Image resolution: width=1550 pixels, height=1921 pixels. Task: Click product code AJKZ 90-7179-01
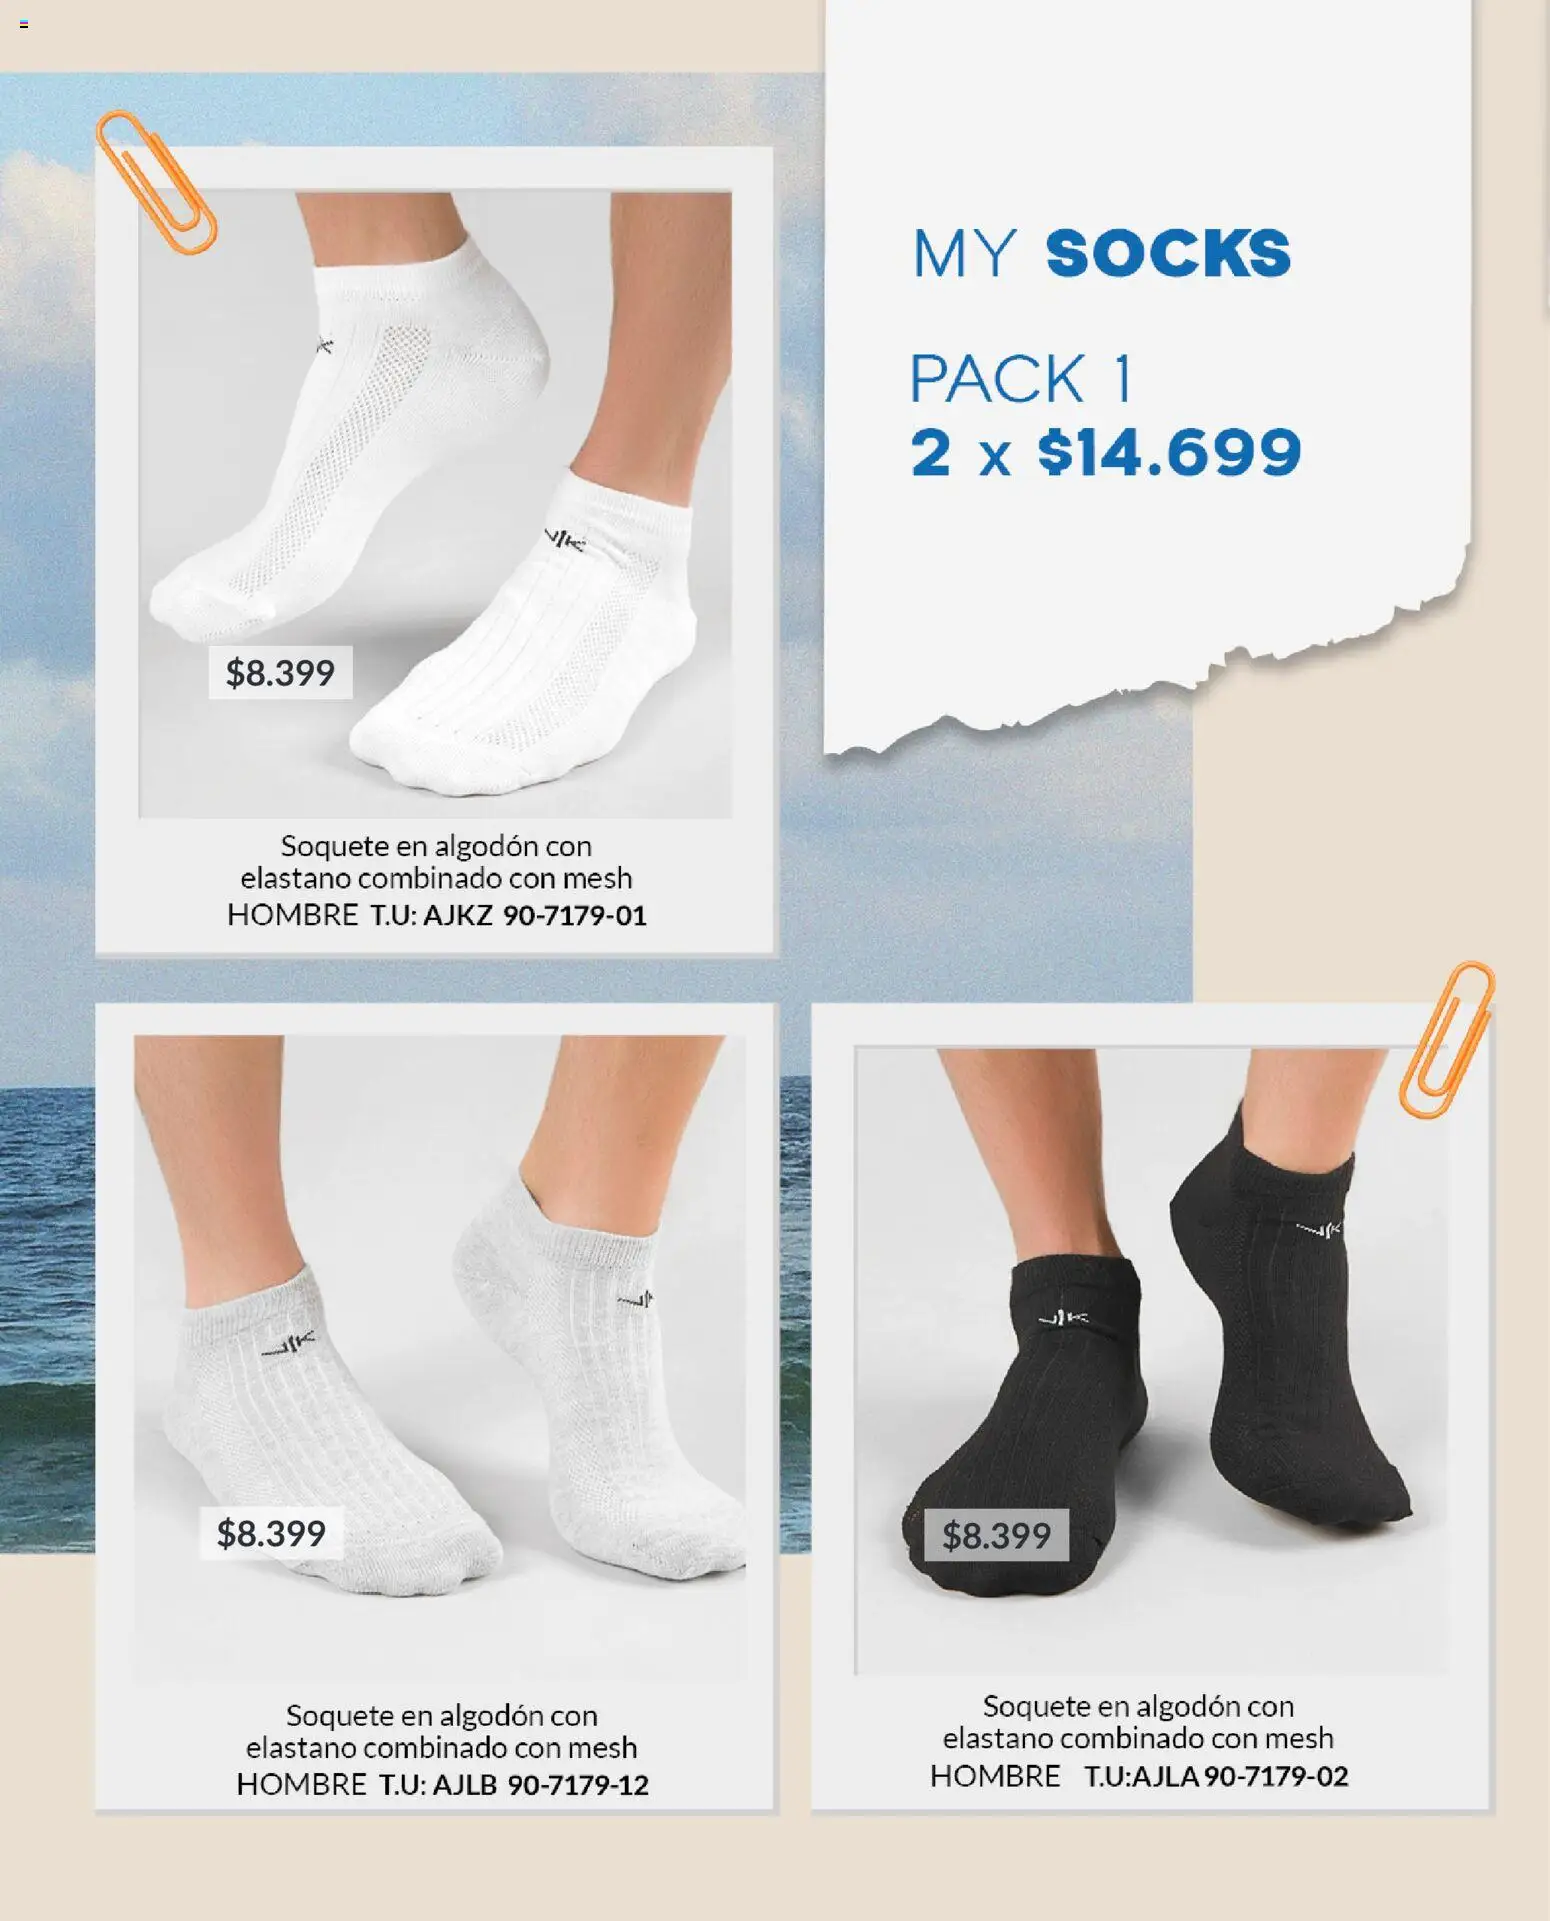click(x=534, y=915)
